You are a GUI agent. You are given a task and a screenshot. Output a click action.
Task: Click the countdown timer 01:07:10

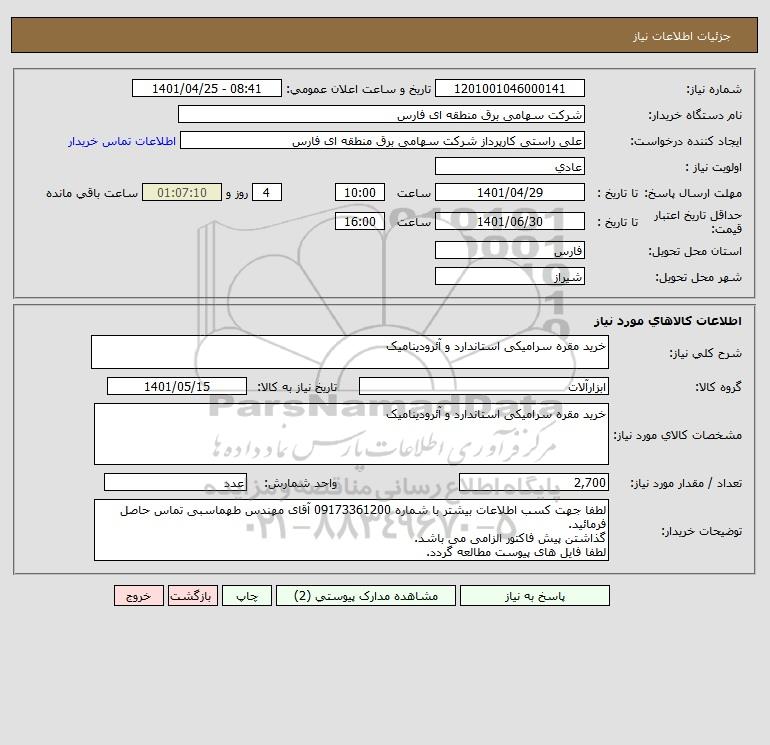click(182, 193)
